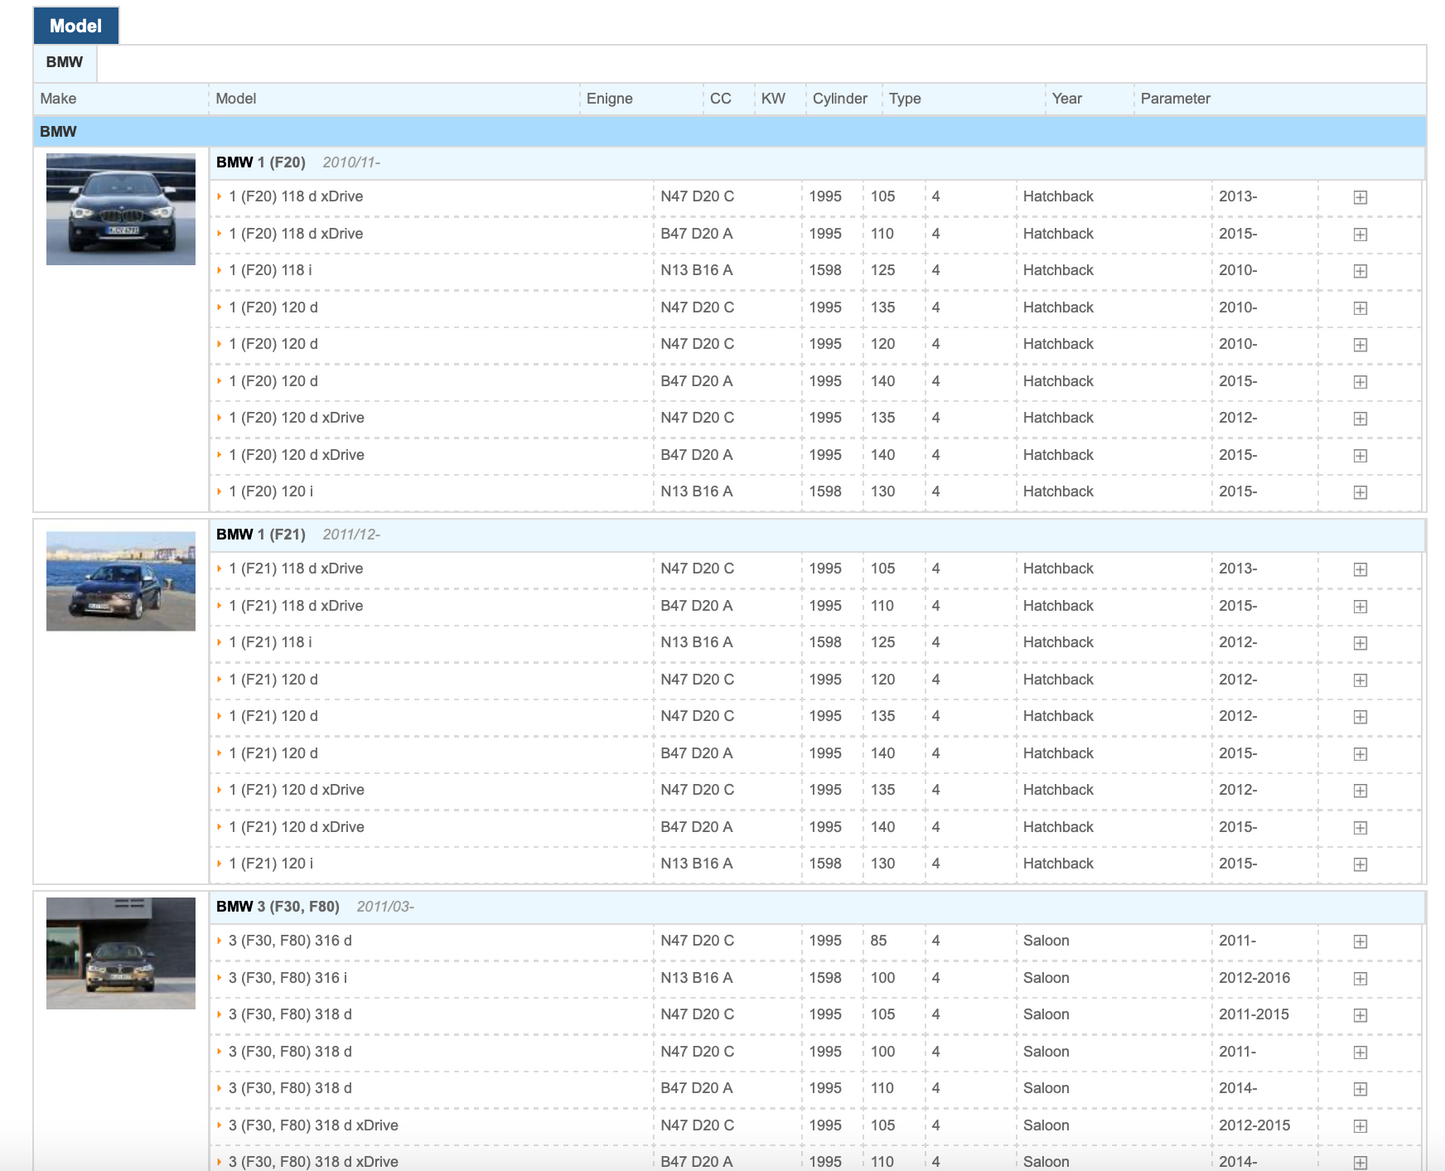Click the Model column header
1445x1171 pixels.
[x=236, y=98]
